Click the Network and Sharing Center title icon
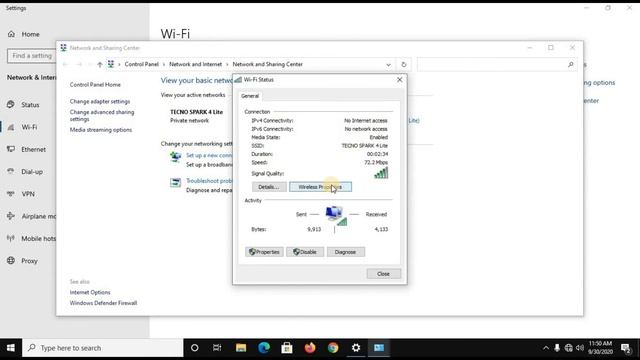 [63, 48]
